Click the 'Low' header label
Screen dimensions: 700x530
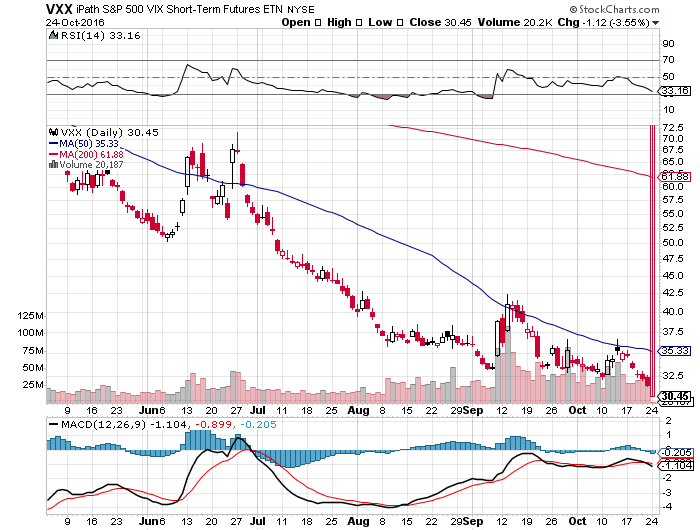pos(380,22)
